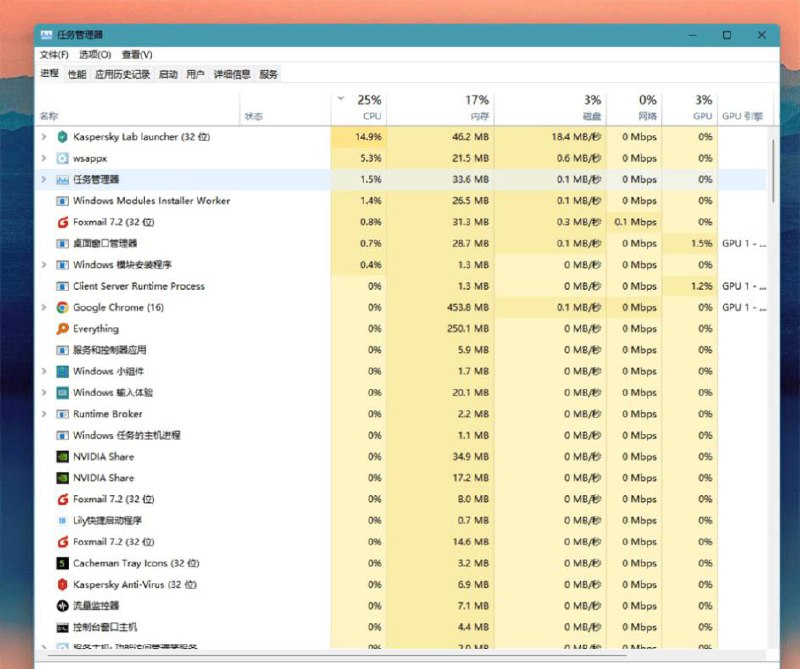Screen dimensions: 800x669
Task: Expand the Windows 模块安装程序 process entry
Action: (43, 264)
